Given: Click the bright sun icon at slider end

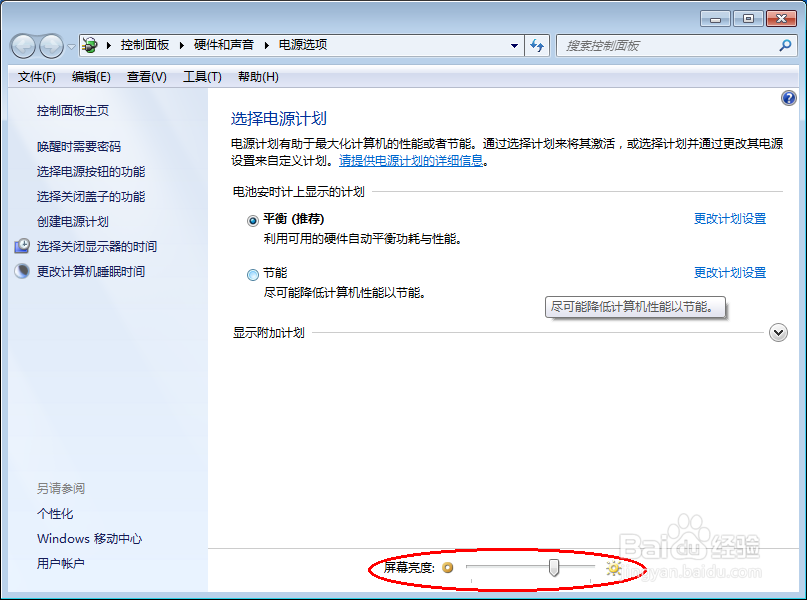Looking at the screenshot, I should point(613,568).
